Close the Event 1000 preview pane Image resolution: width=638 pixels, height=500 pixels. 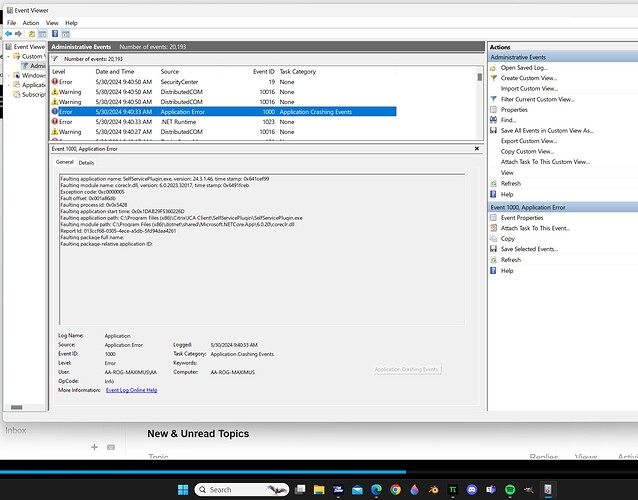point(477,148)
